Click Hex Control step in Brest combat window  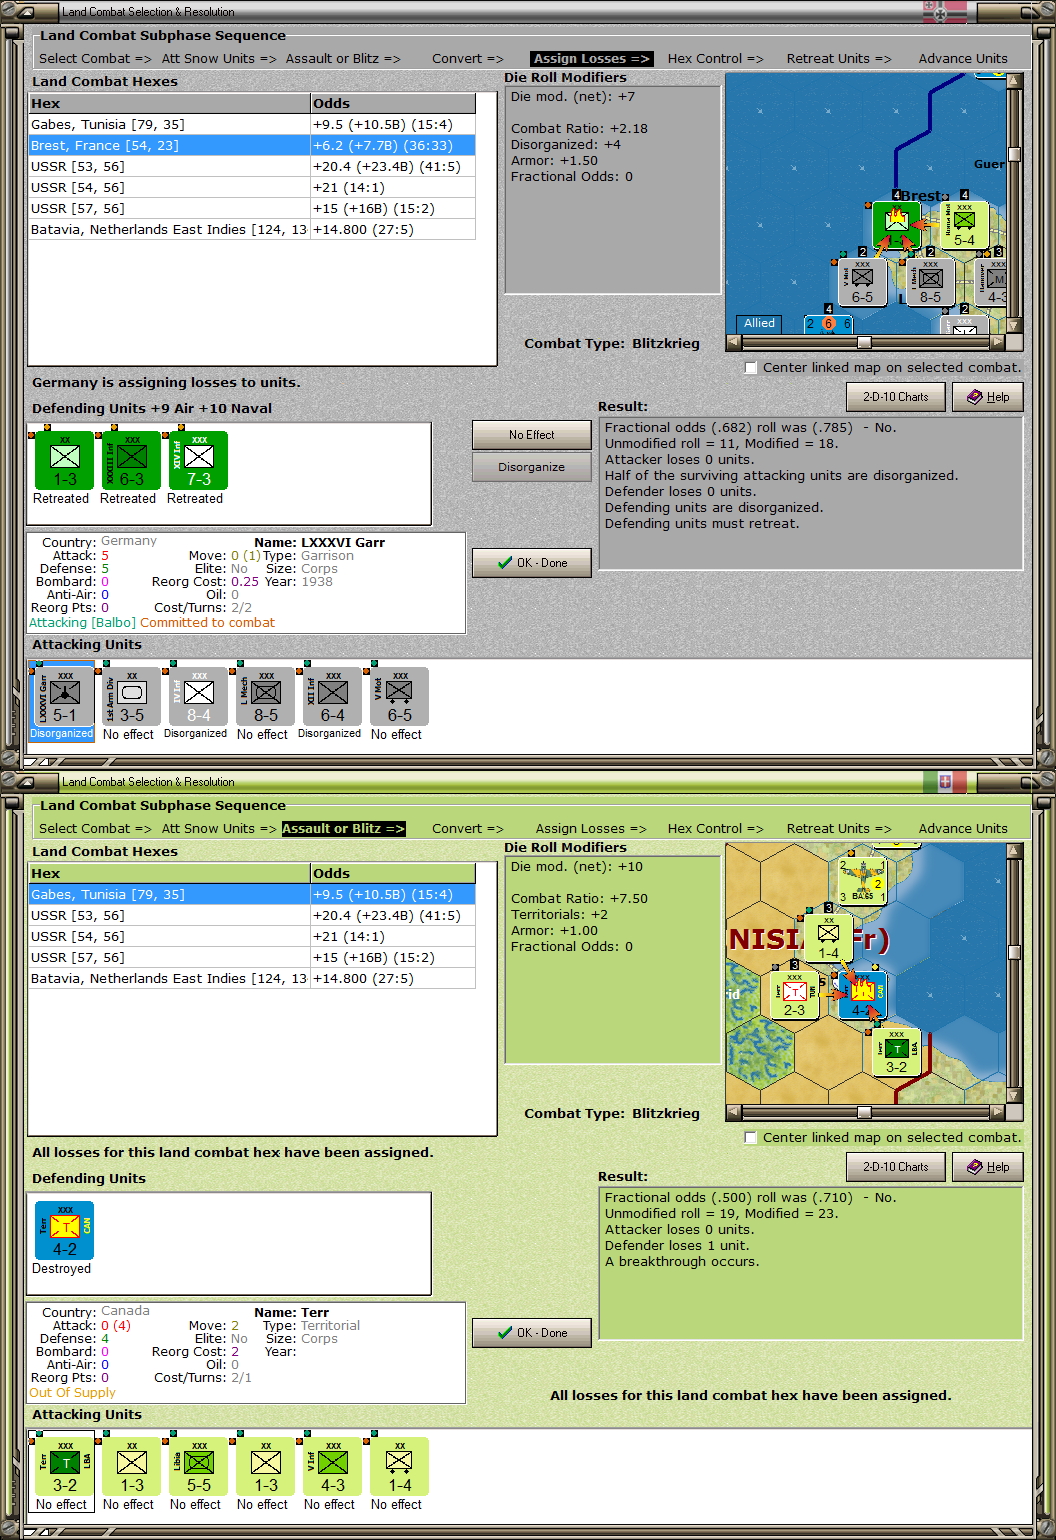715,59
